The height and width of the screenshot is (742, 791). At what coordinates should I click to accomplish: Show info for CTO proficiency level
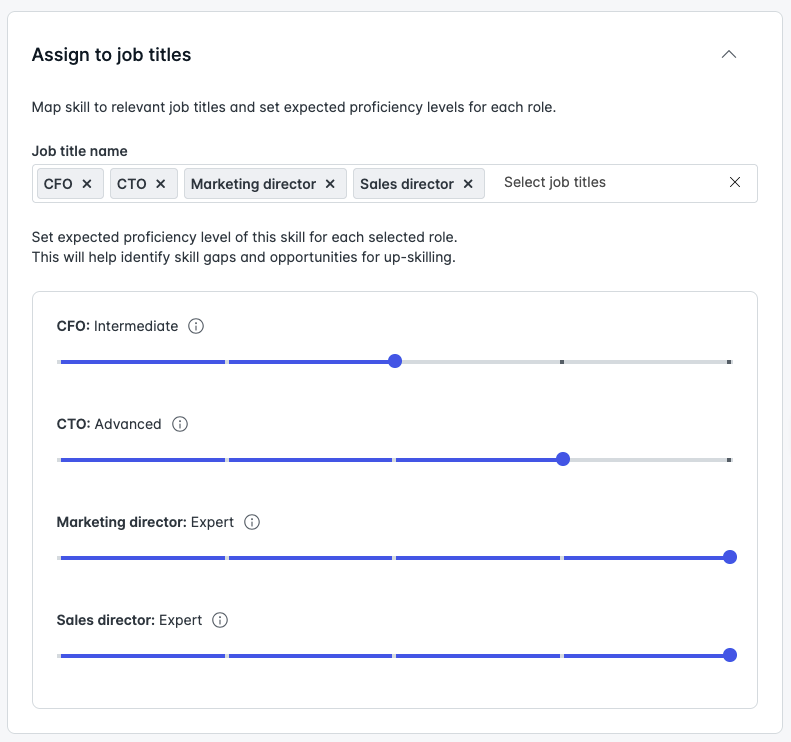tap(180, 424)
